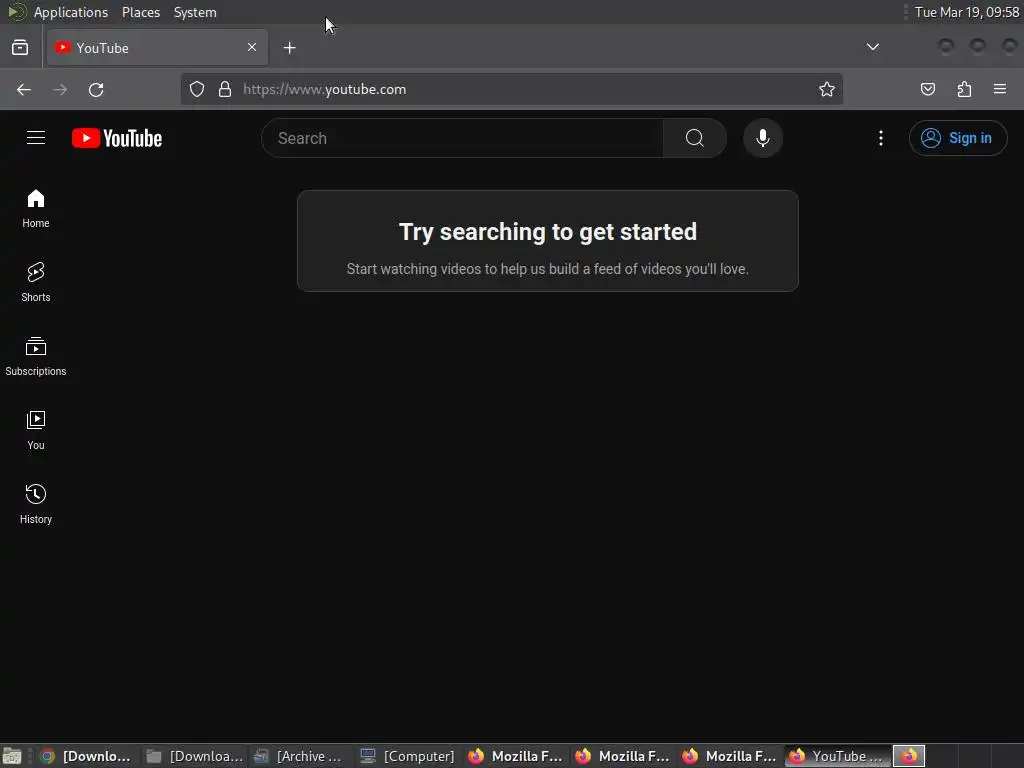This screenshot has width=1024, height=768.
Task: Switch to YouTube taskbar window
Action: coord(837,756)
